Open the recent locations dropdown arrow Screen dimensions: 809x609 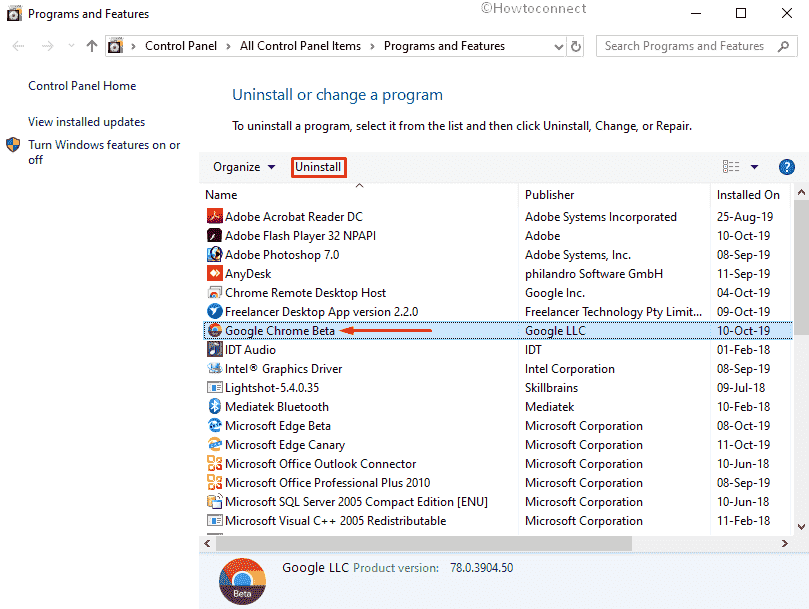pos(71,46)
